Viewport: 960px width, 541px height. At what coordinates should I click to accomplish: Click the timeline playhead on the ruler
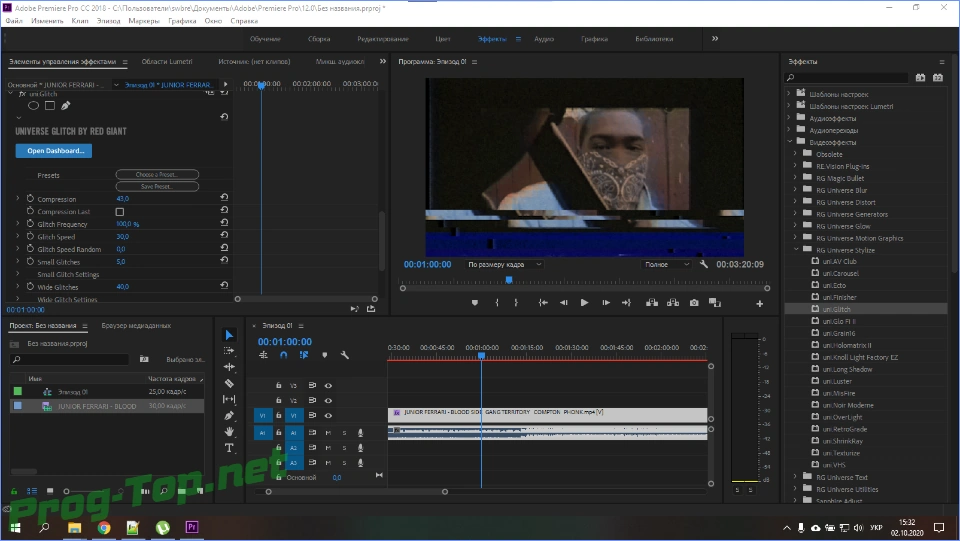(x=481, y=355)
